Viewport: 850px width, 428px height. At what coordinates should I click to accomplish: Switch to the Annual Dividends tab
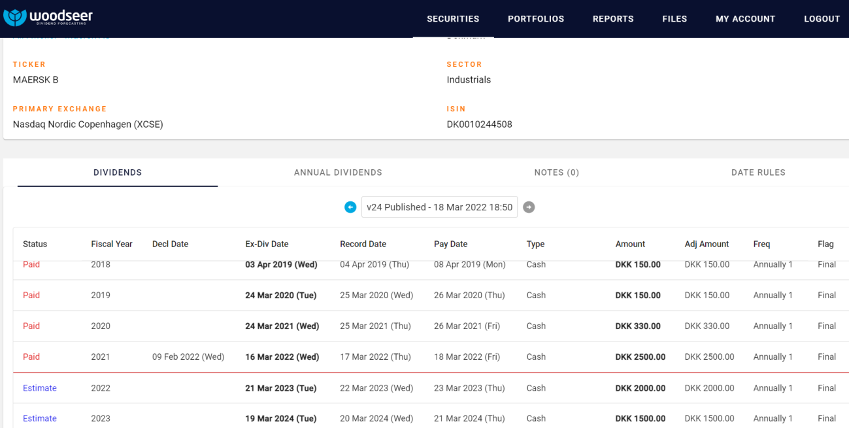[338, 172]
